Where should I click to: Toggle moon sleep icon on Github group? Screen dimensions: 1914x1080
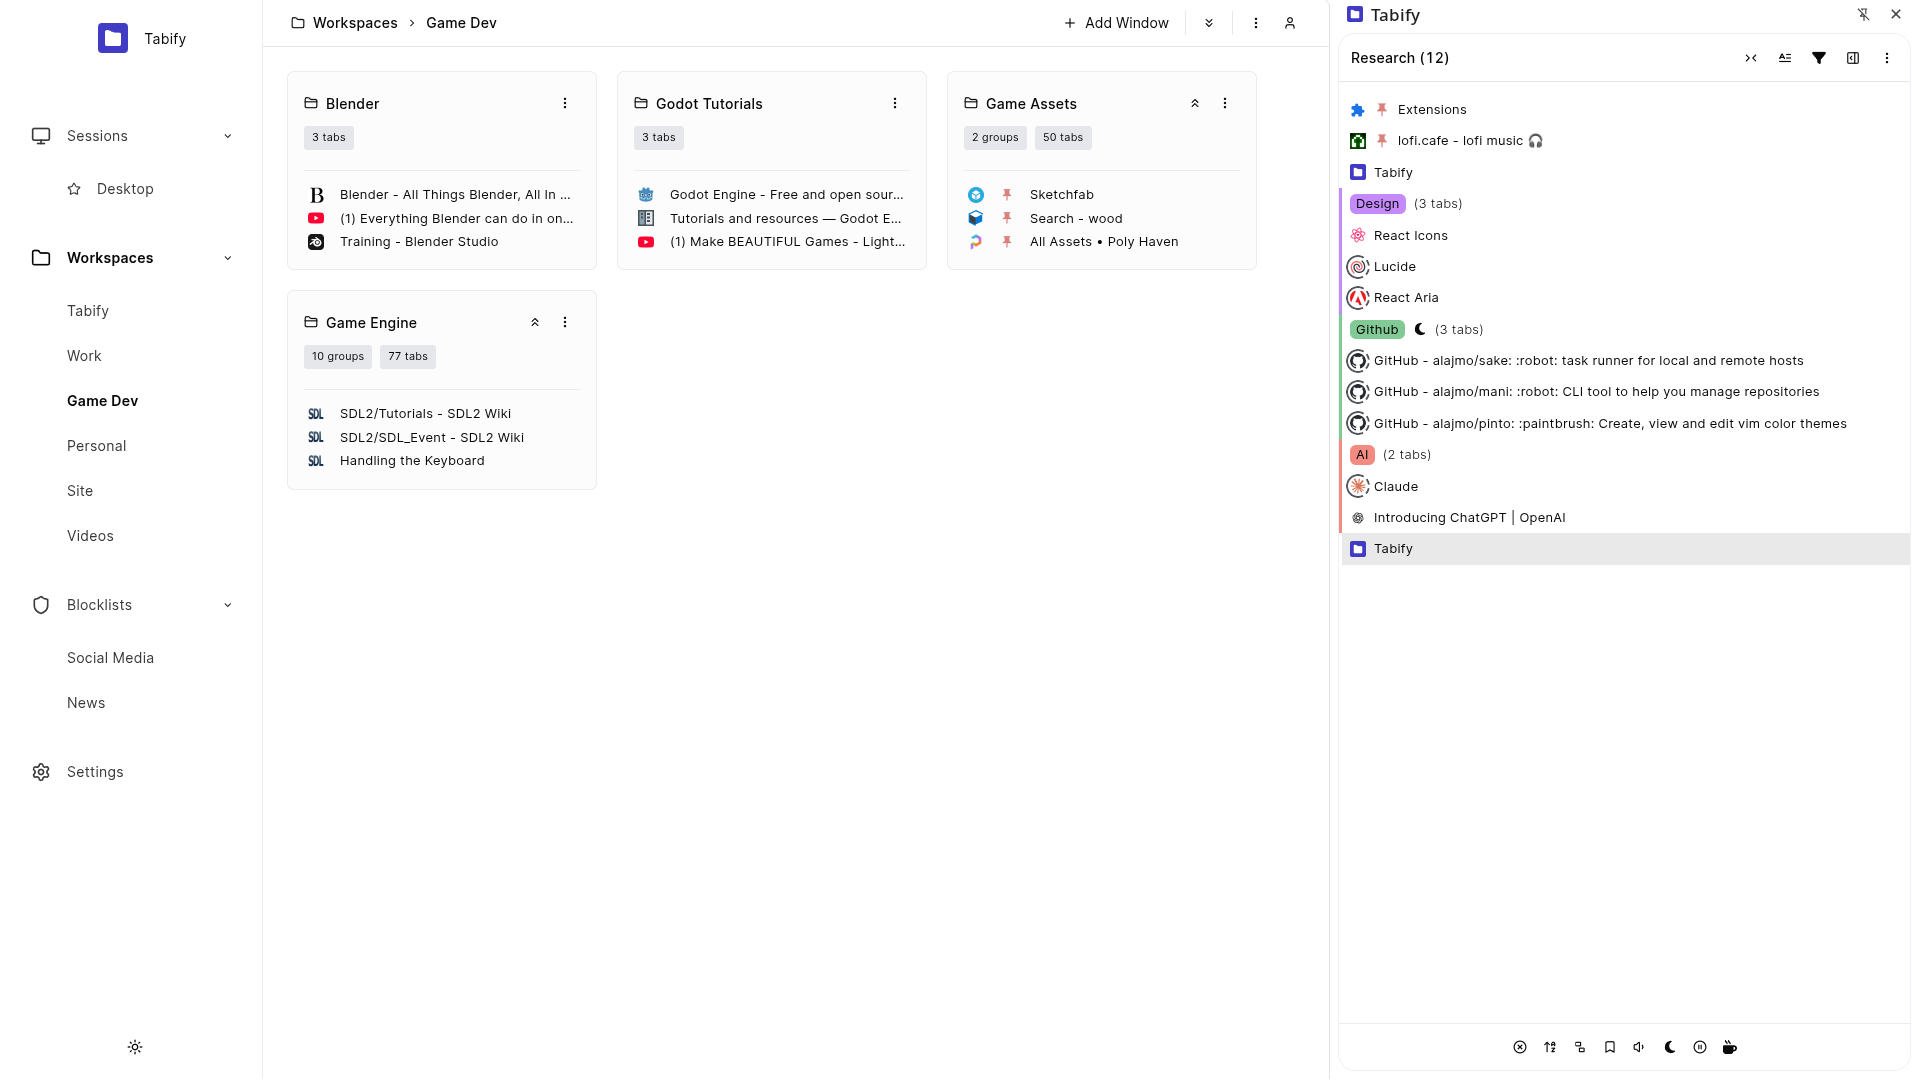point(1420,329)
